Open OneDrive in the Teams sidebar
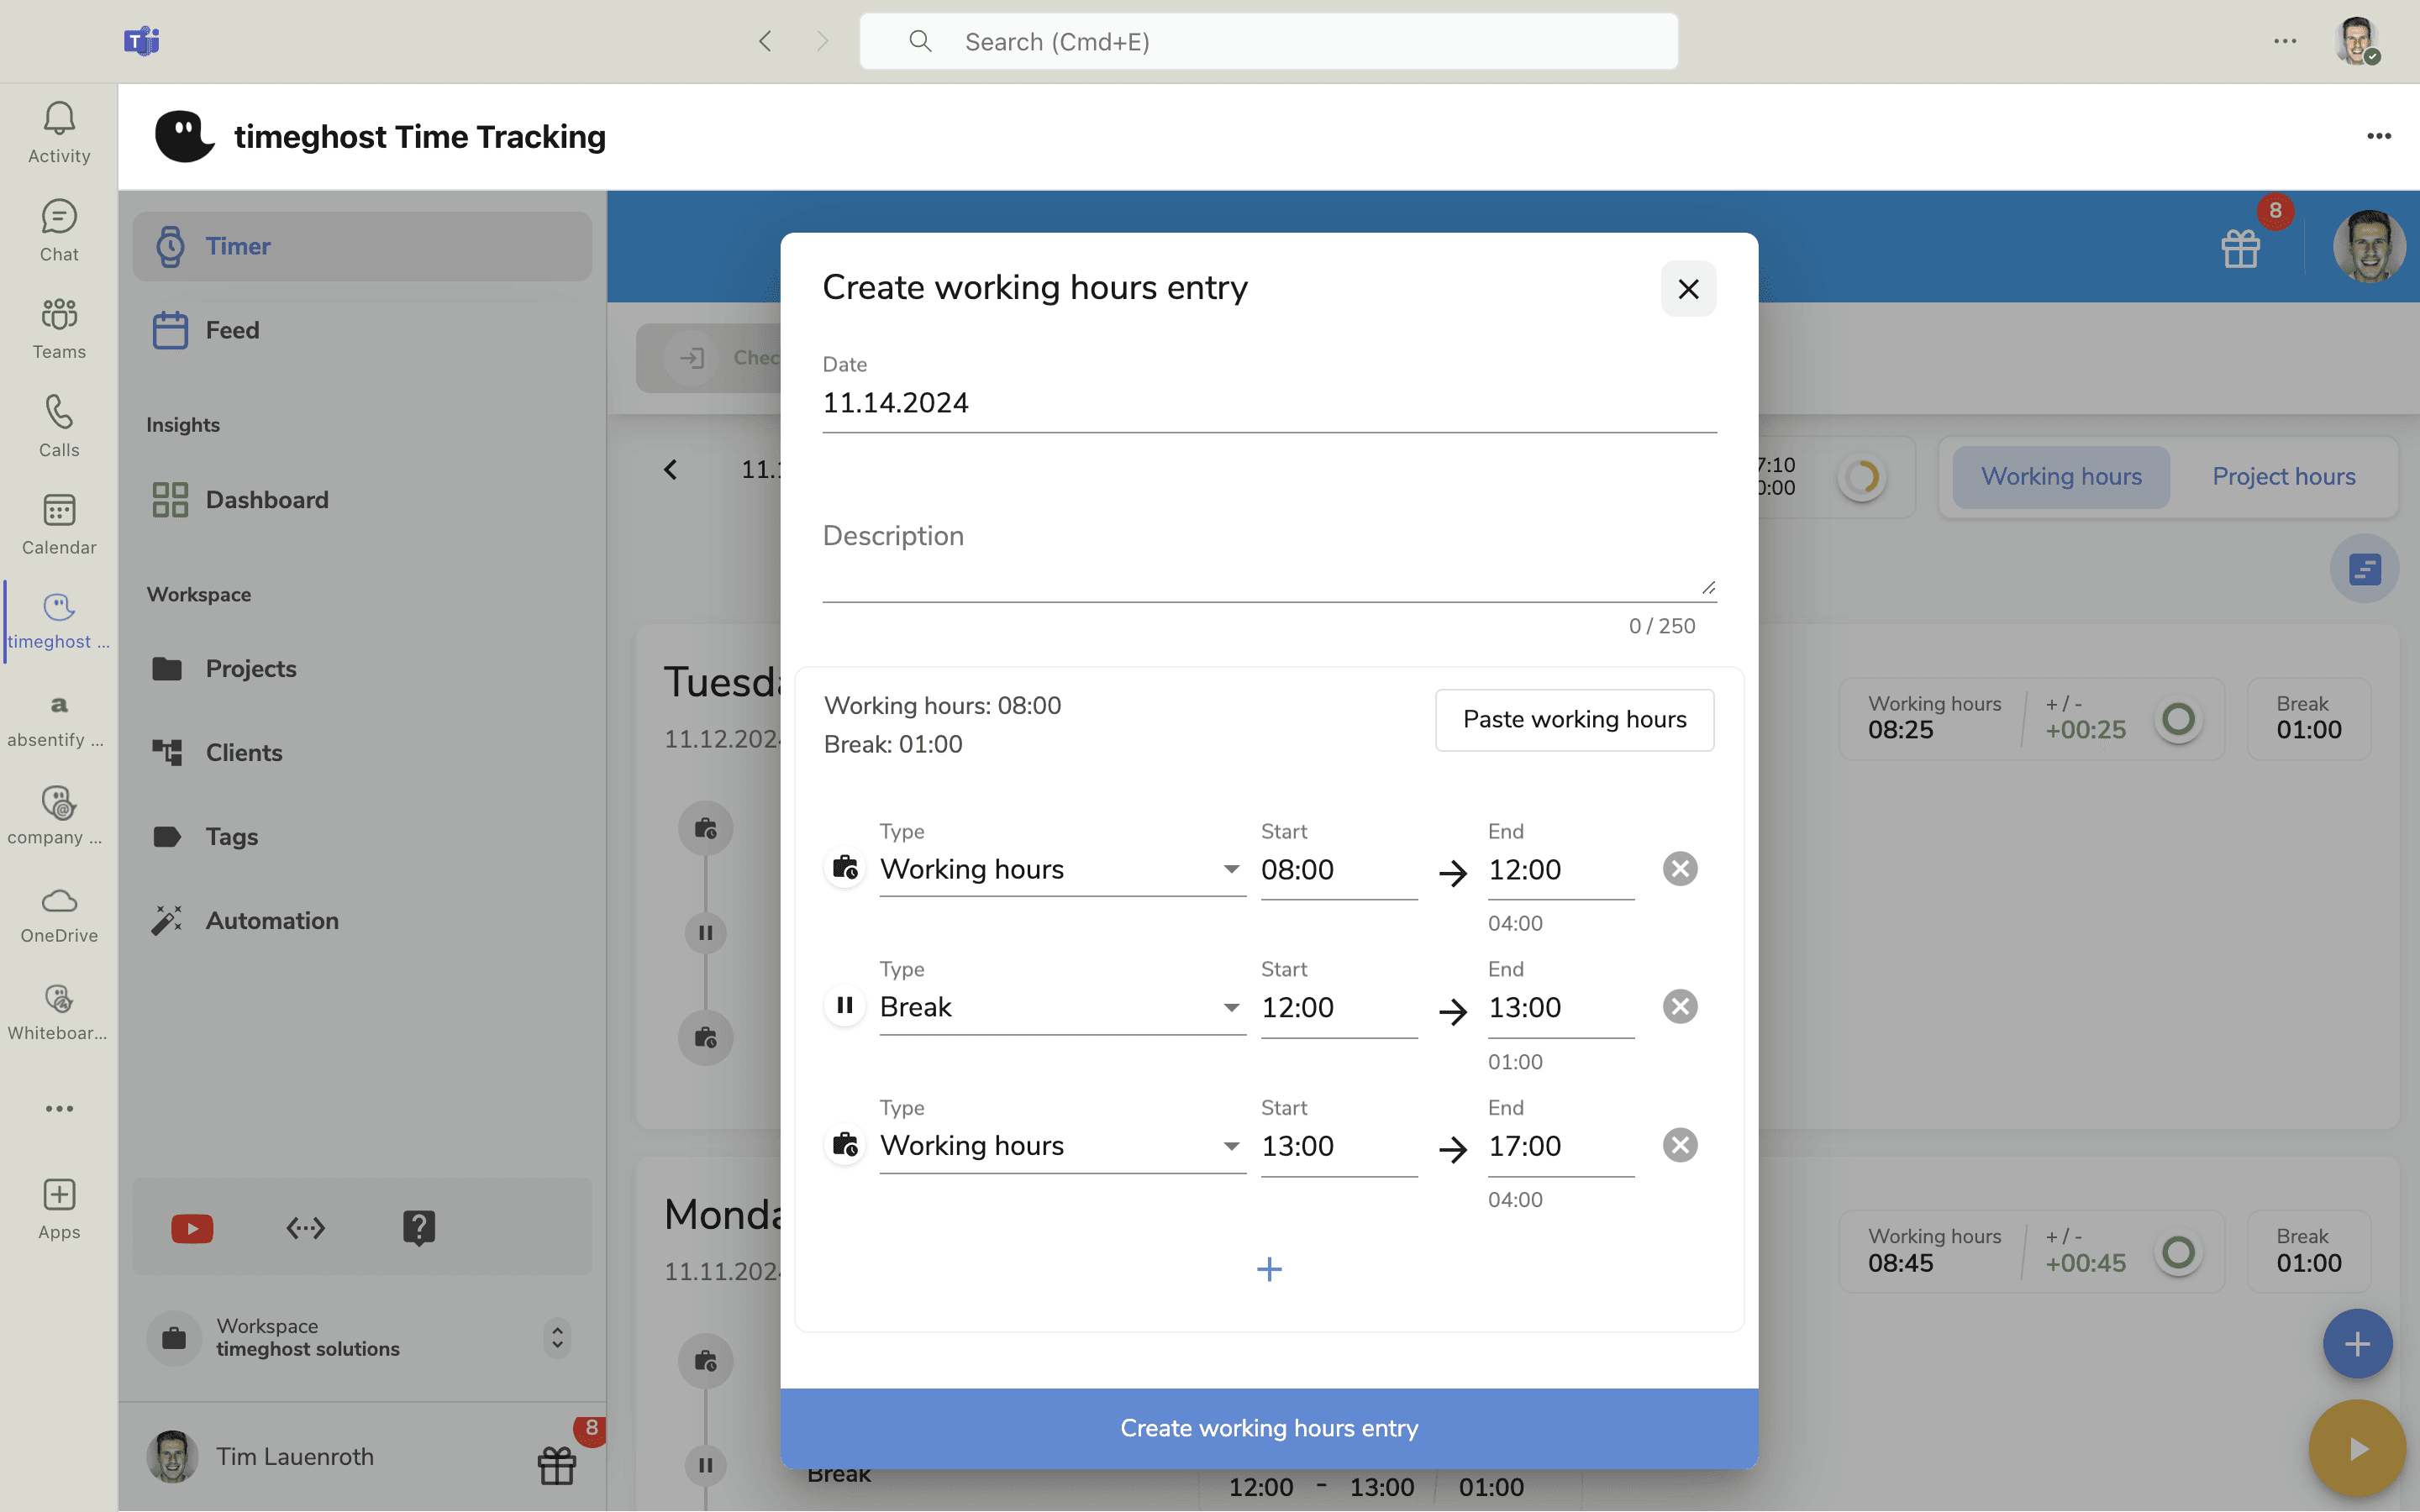Image resolution: width=2420 pixels, height=1512 pixels. click(x=59, y=914)
